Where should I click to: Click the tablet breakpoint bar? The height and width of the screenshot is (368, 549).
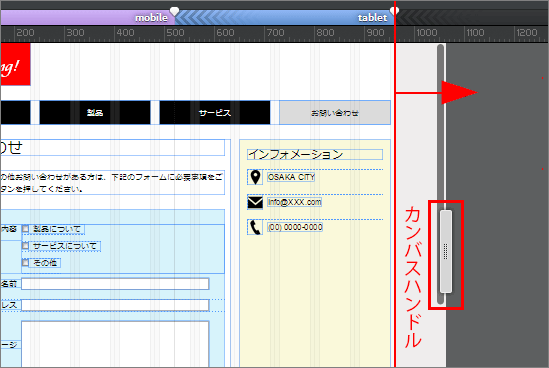284,17
